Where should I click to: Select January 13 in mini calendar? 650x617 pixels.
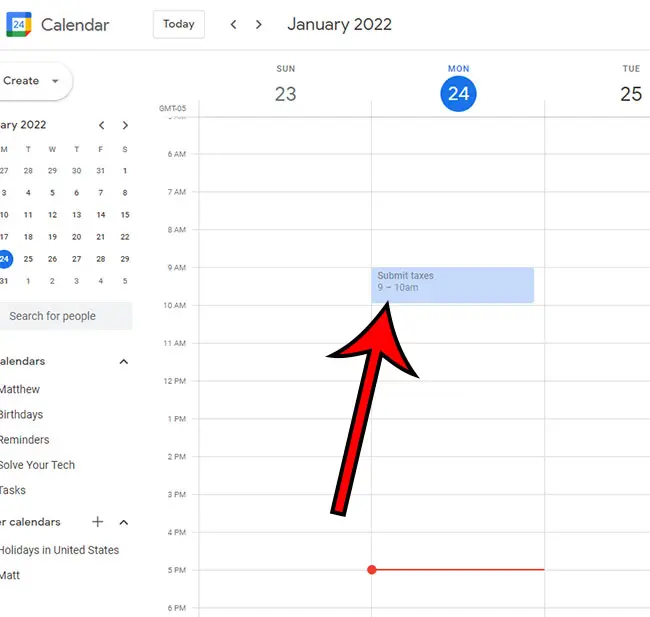pos(77,214)
